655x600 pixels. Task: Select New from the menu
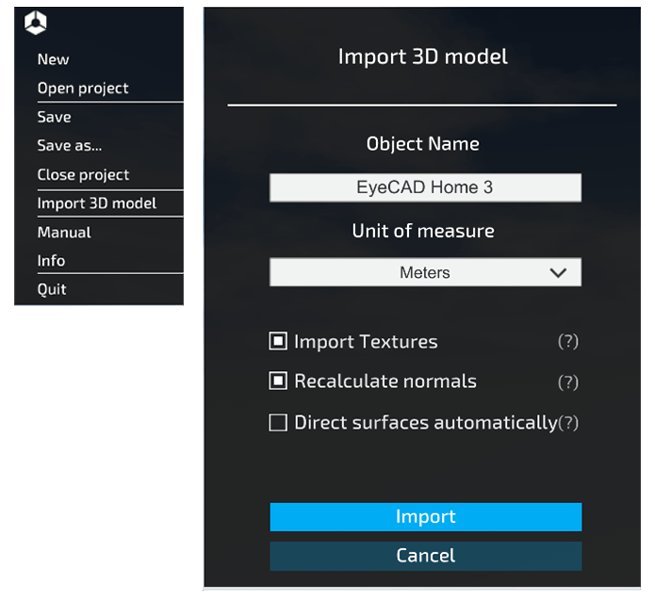point(53,59)
